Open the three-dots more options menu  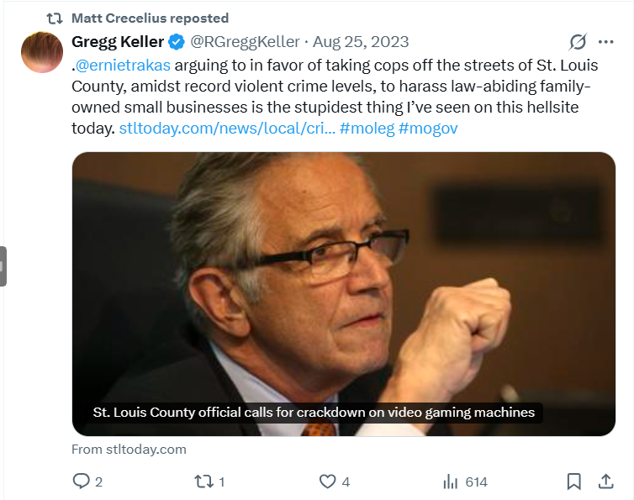605,42
